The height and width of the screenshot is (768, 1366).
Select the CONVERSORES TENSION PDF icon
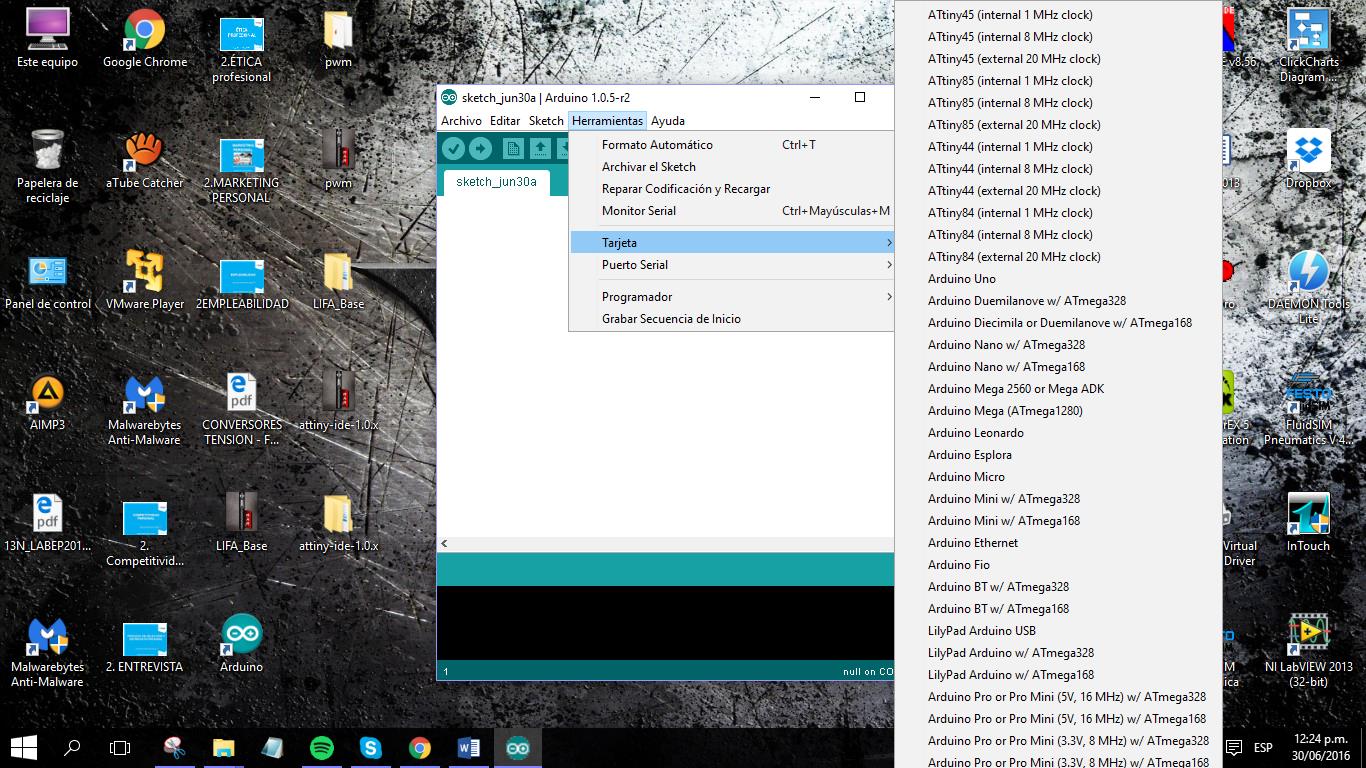pyautogui.click(x=241, y=409)
